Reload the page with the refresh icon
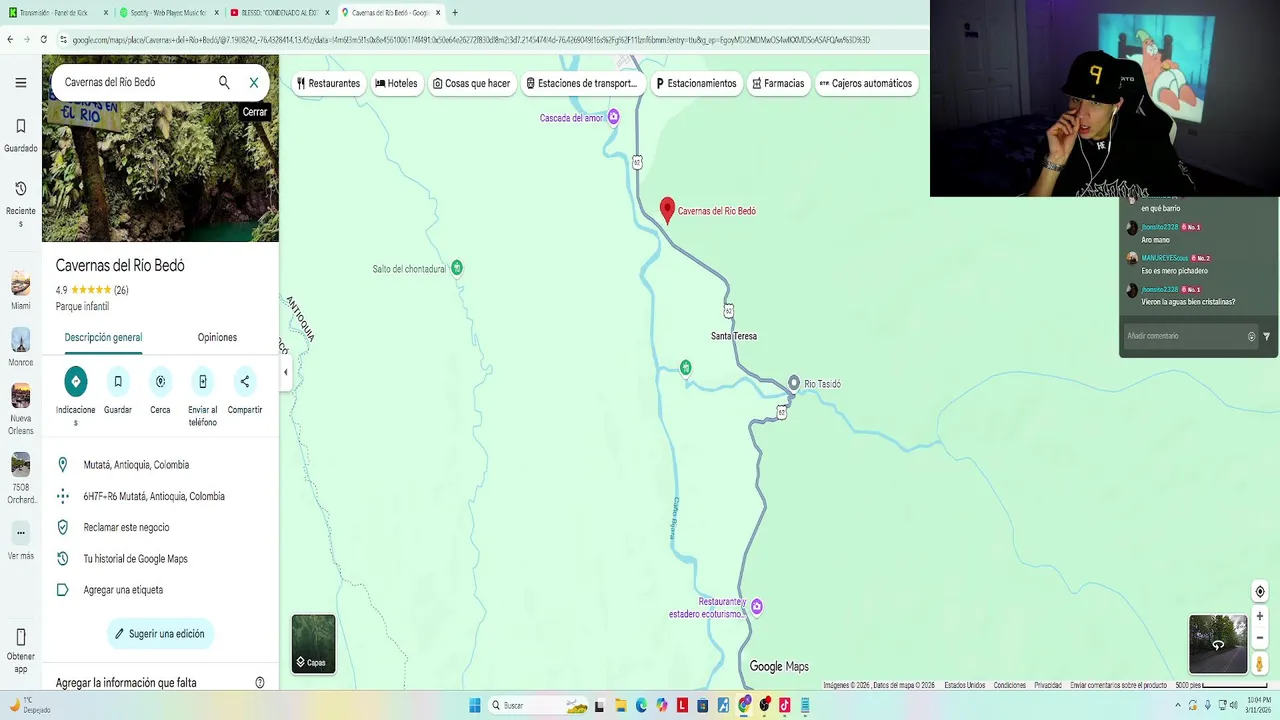Viewport: 1280px width, 720px height. pyautogui.click(x=43, y=40)
